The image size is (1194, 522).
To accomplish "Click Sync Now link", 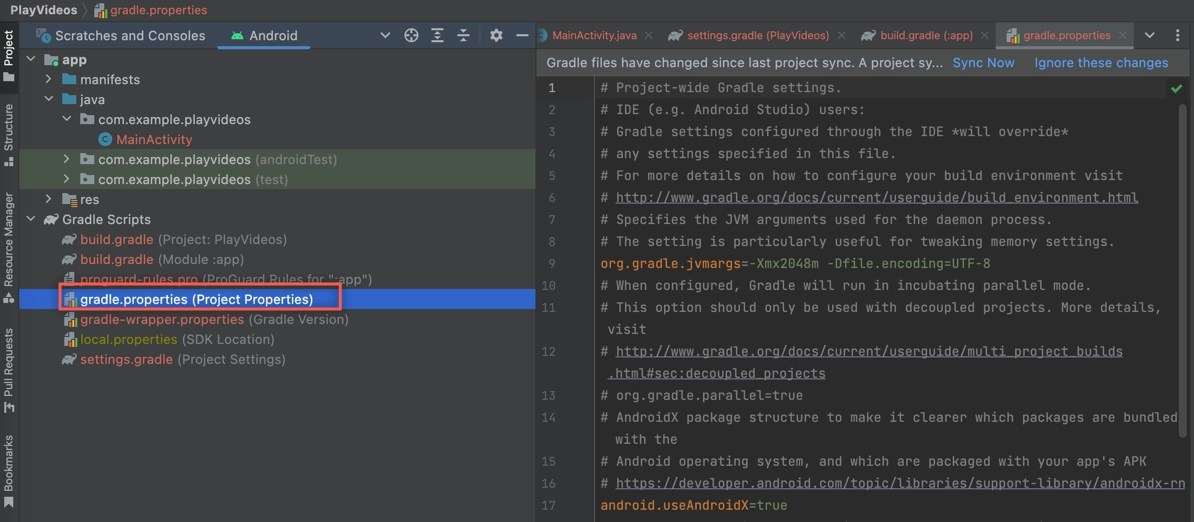I will pos(983,62).
